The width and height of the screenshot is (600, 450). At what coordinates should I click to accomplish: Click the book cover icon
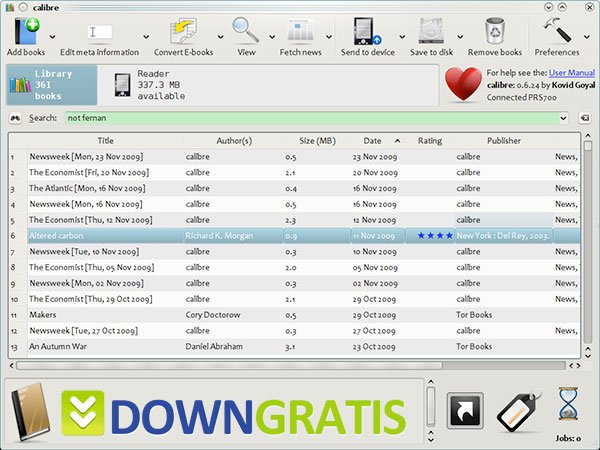(x=31, y=412)
